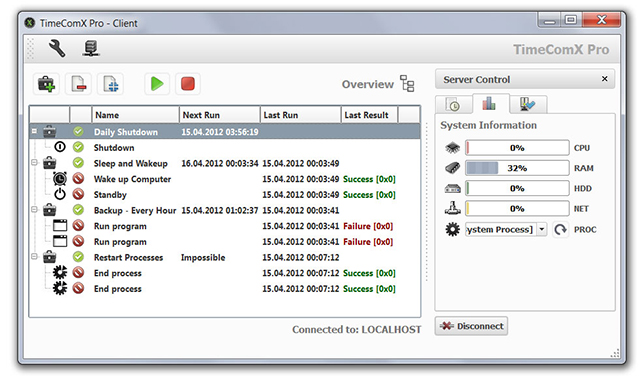
Task: Click the CPU 0% usage bar
Action: (x=517, y=148)
